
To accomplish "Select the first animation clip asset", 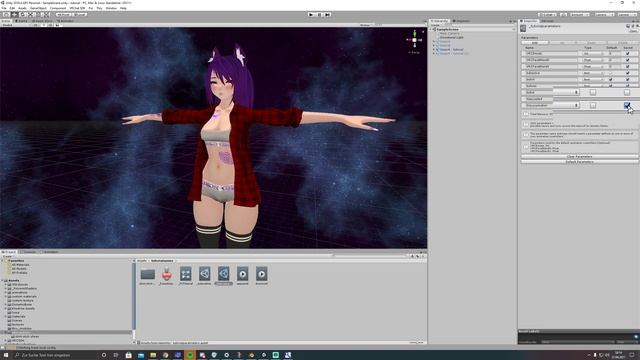I will (x=242, y=274).
